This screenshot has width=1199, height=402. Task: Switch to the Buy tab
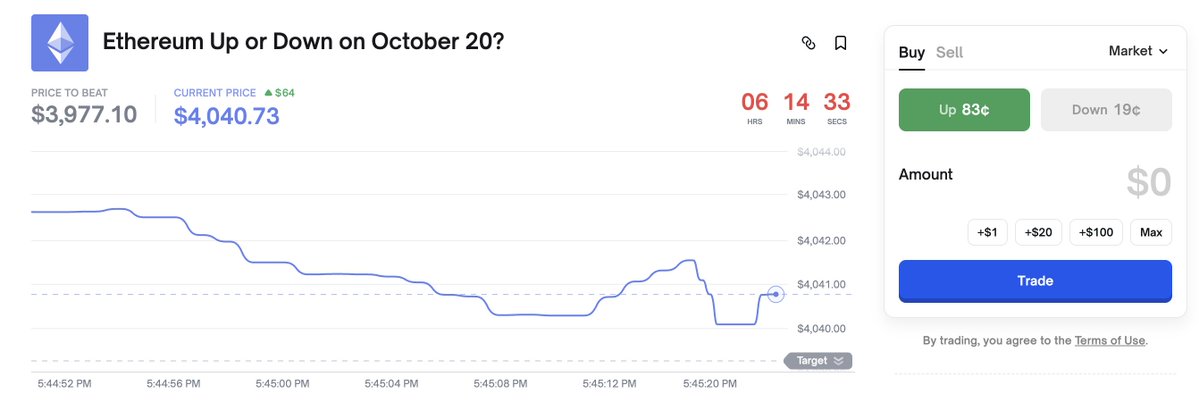[x=911, y=52]
